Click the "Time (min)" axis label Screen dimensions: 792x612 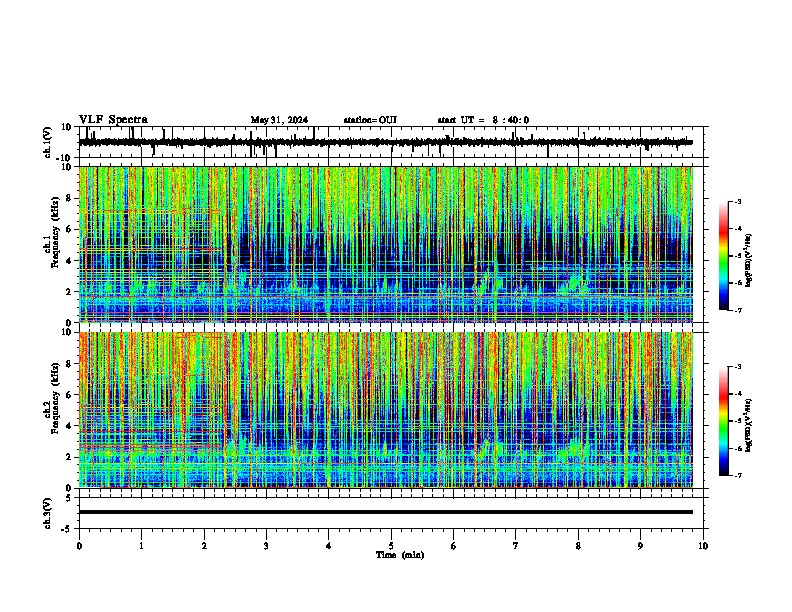point(400,555)
